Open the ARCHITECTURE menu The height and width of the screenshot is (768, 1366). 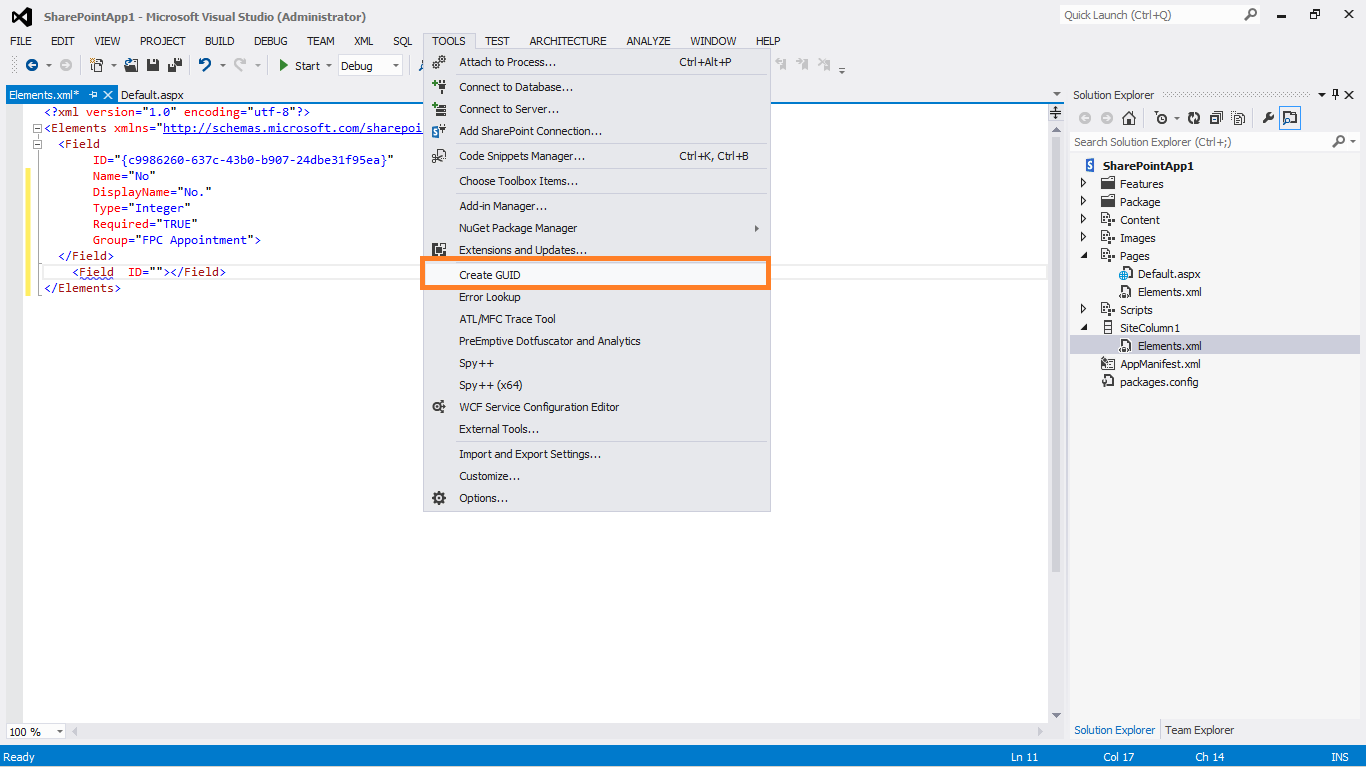568,41
